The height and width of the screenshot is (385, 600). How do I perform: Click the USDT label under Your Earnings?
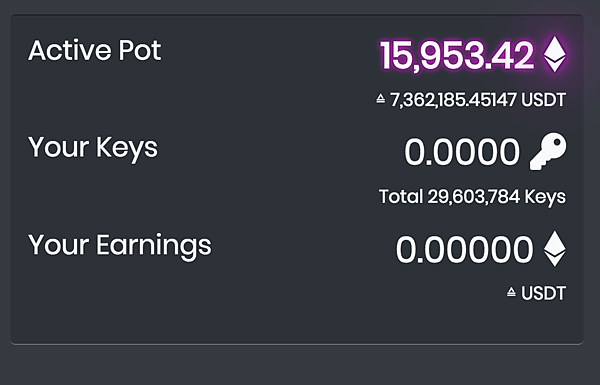543,294
